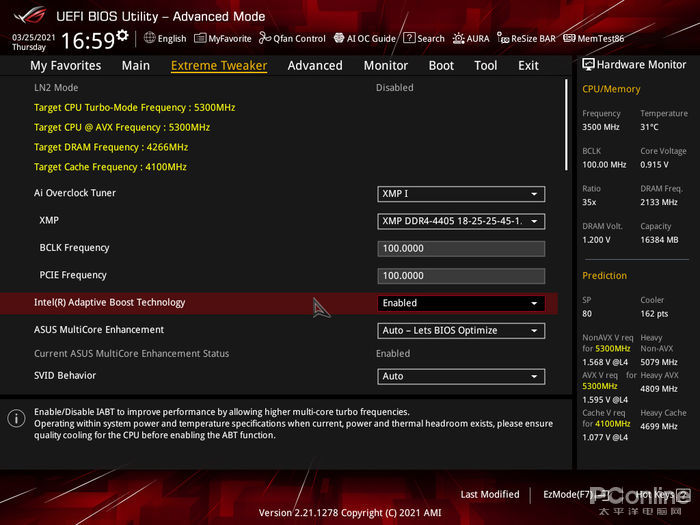
Task: Click the SP 80 prediction value
Action: [587, 313]
